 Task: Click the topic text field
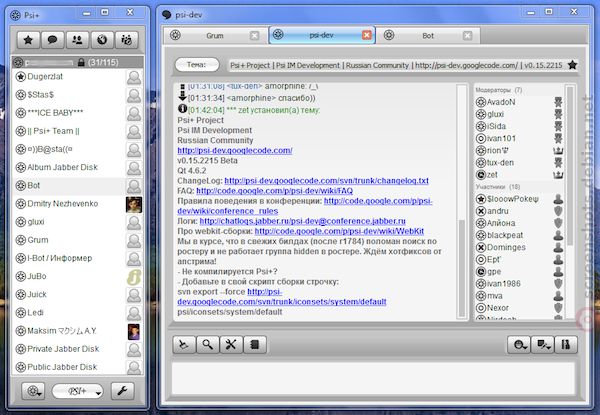click(396, 65)
